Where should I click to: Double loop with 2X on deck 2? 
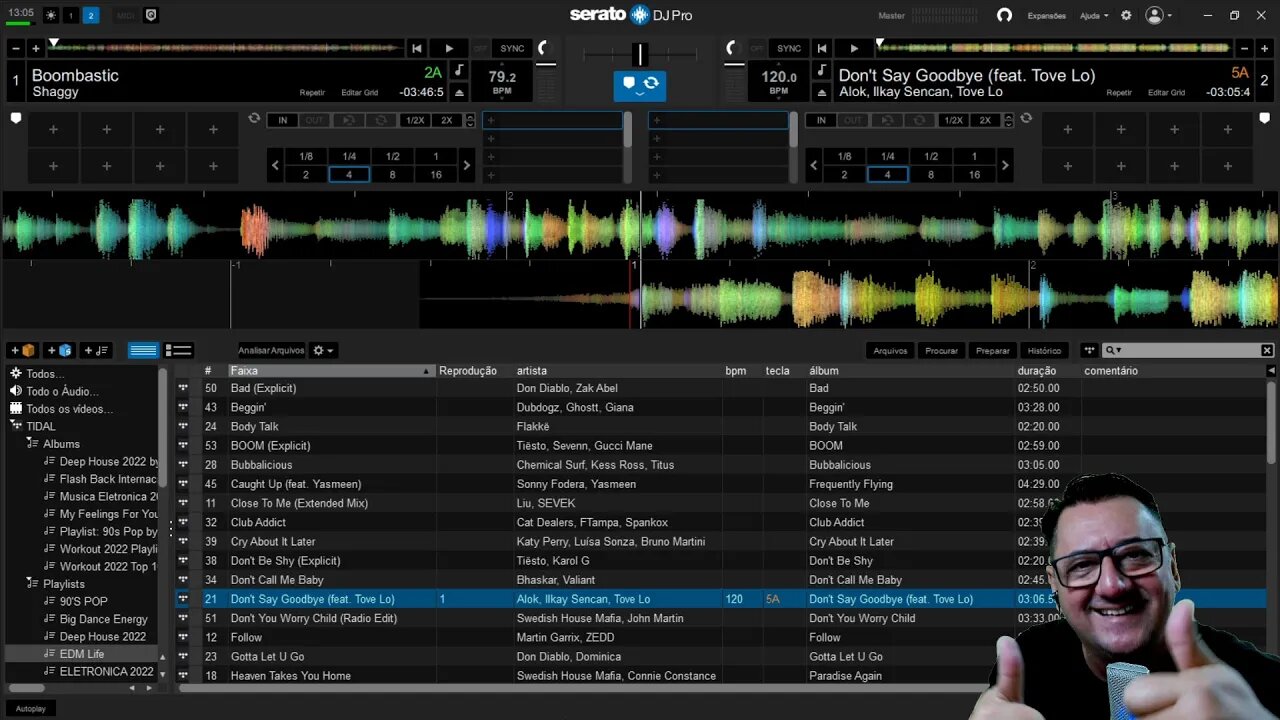click(985, 120)
